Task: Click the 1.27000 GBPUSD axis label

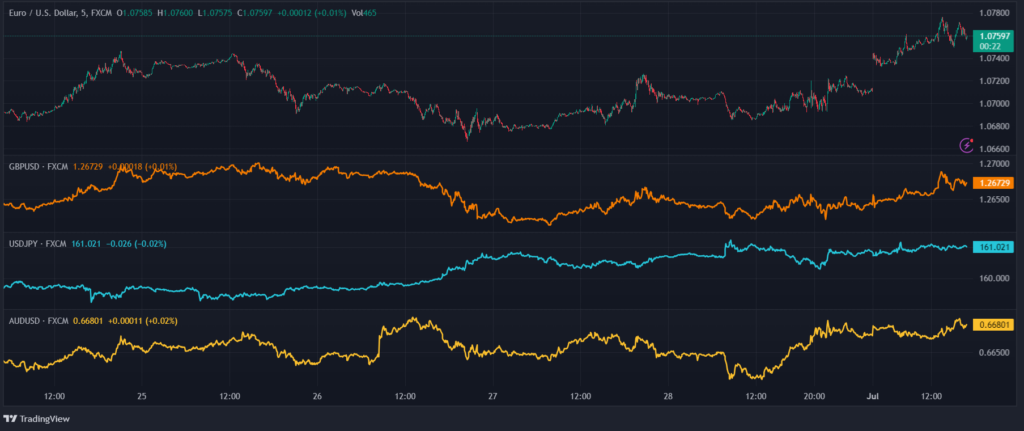Action: pos(996,163)
